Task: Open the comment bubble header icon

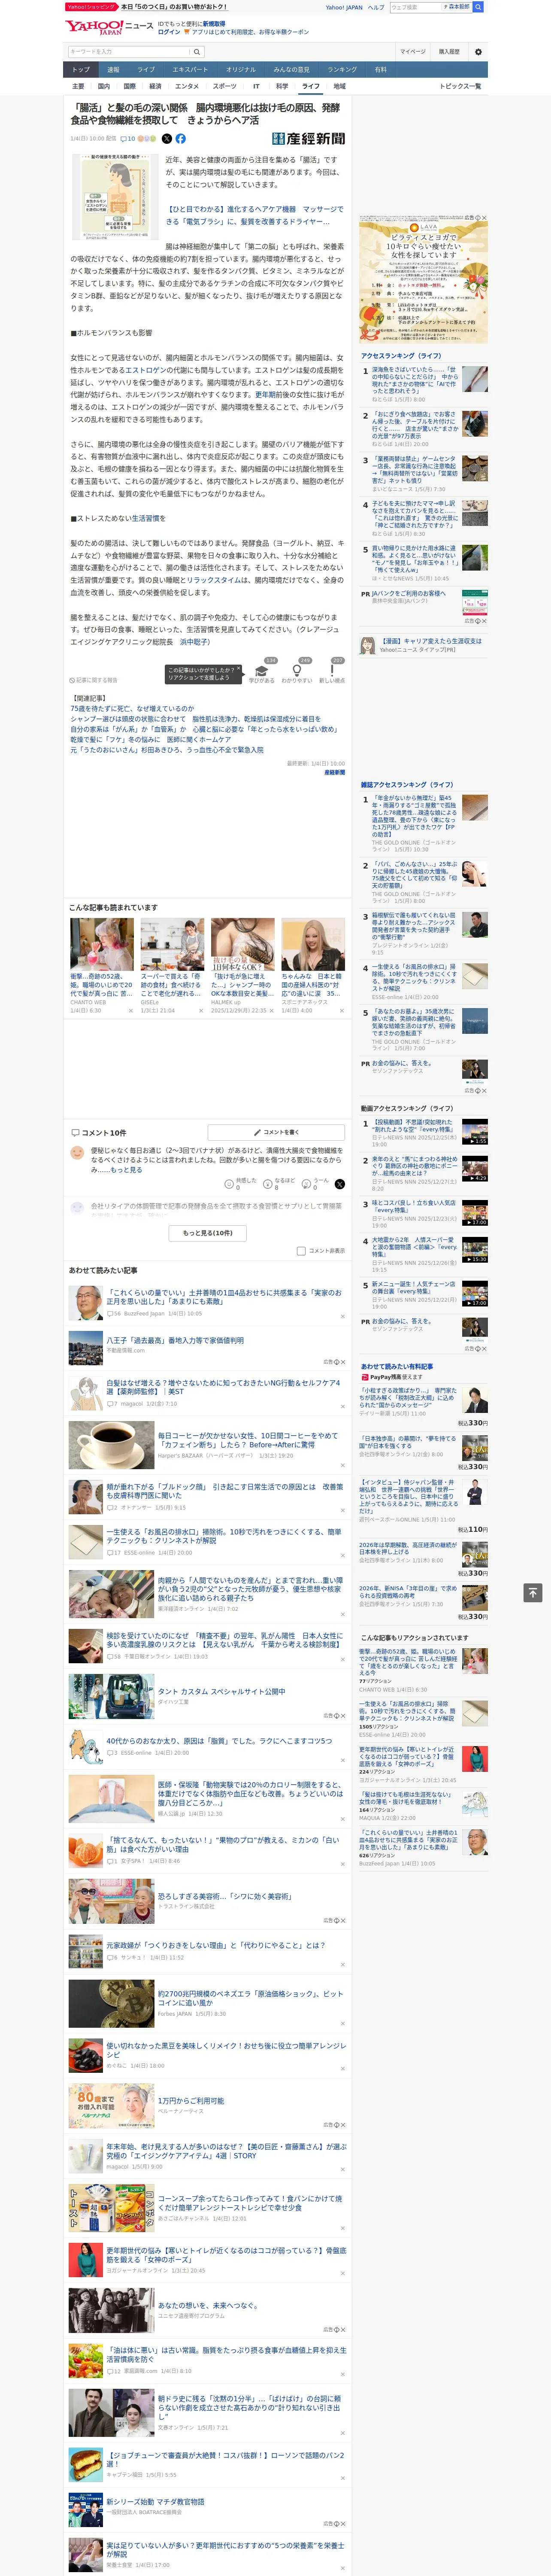Action: 75,1133
